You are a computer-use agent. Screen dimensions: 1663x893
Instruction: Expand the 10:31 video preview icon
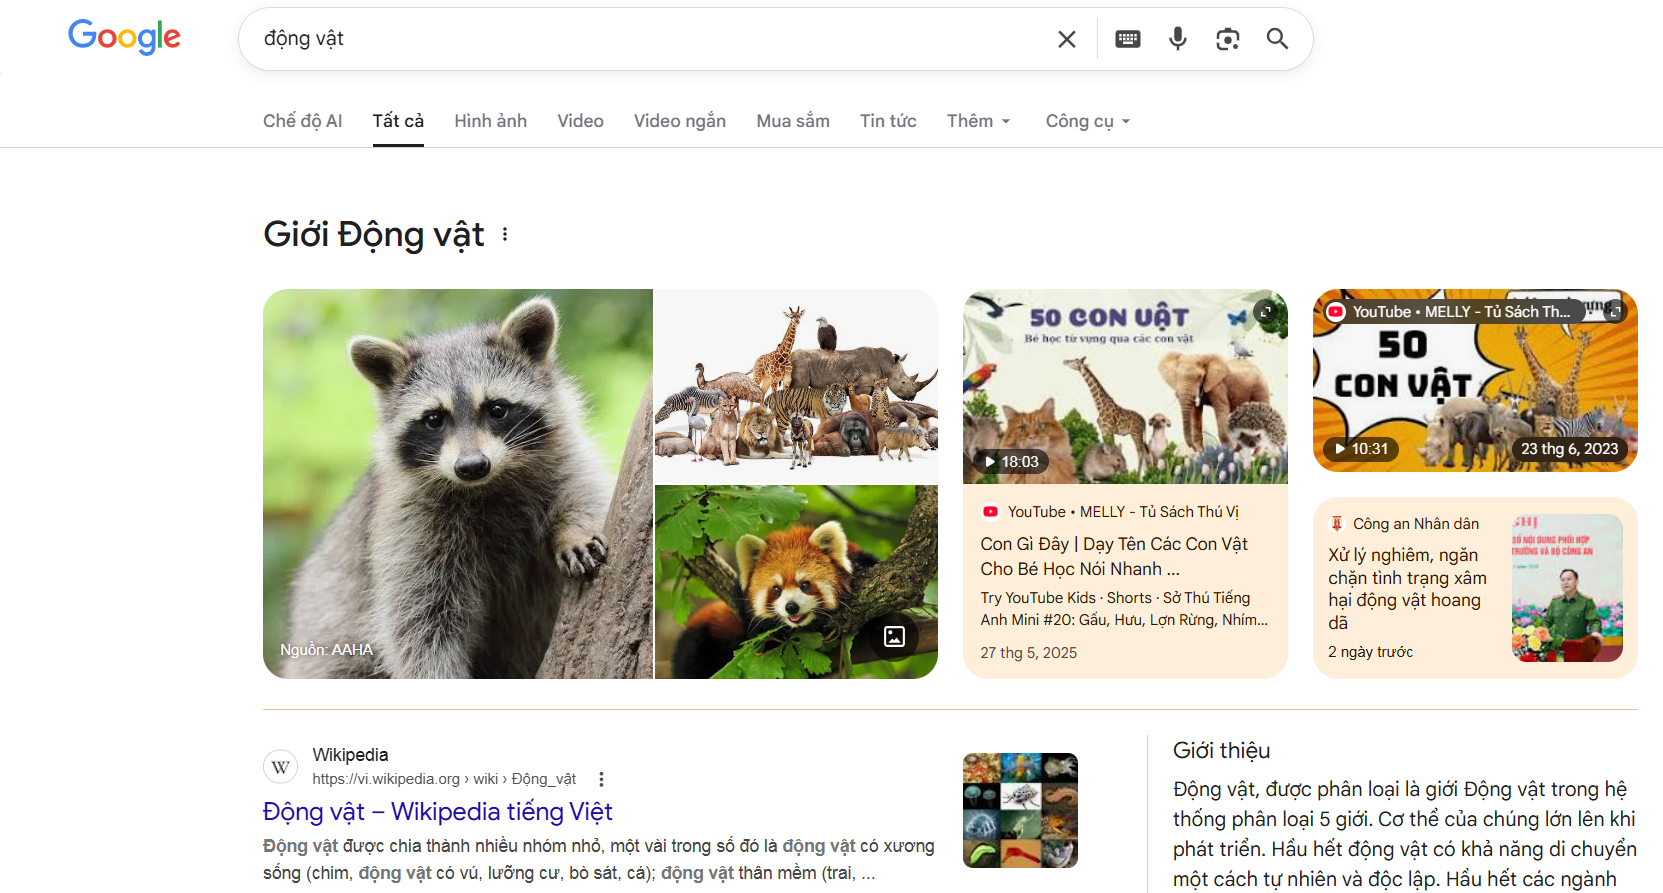tap(1614, 312)
